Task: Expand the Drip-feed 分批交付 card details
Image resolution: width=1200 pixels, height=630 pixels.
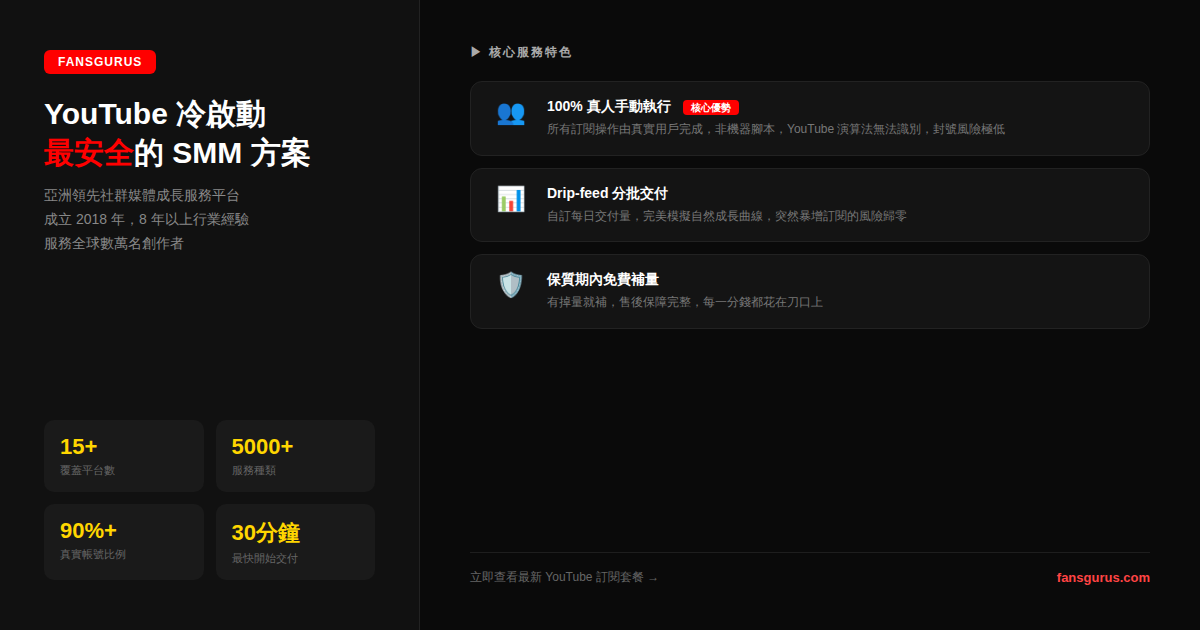Action: (808, 204)
